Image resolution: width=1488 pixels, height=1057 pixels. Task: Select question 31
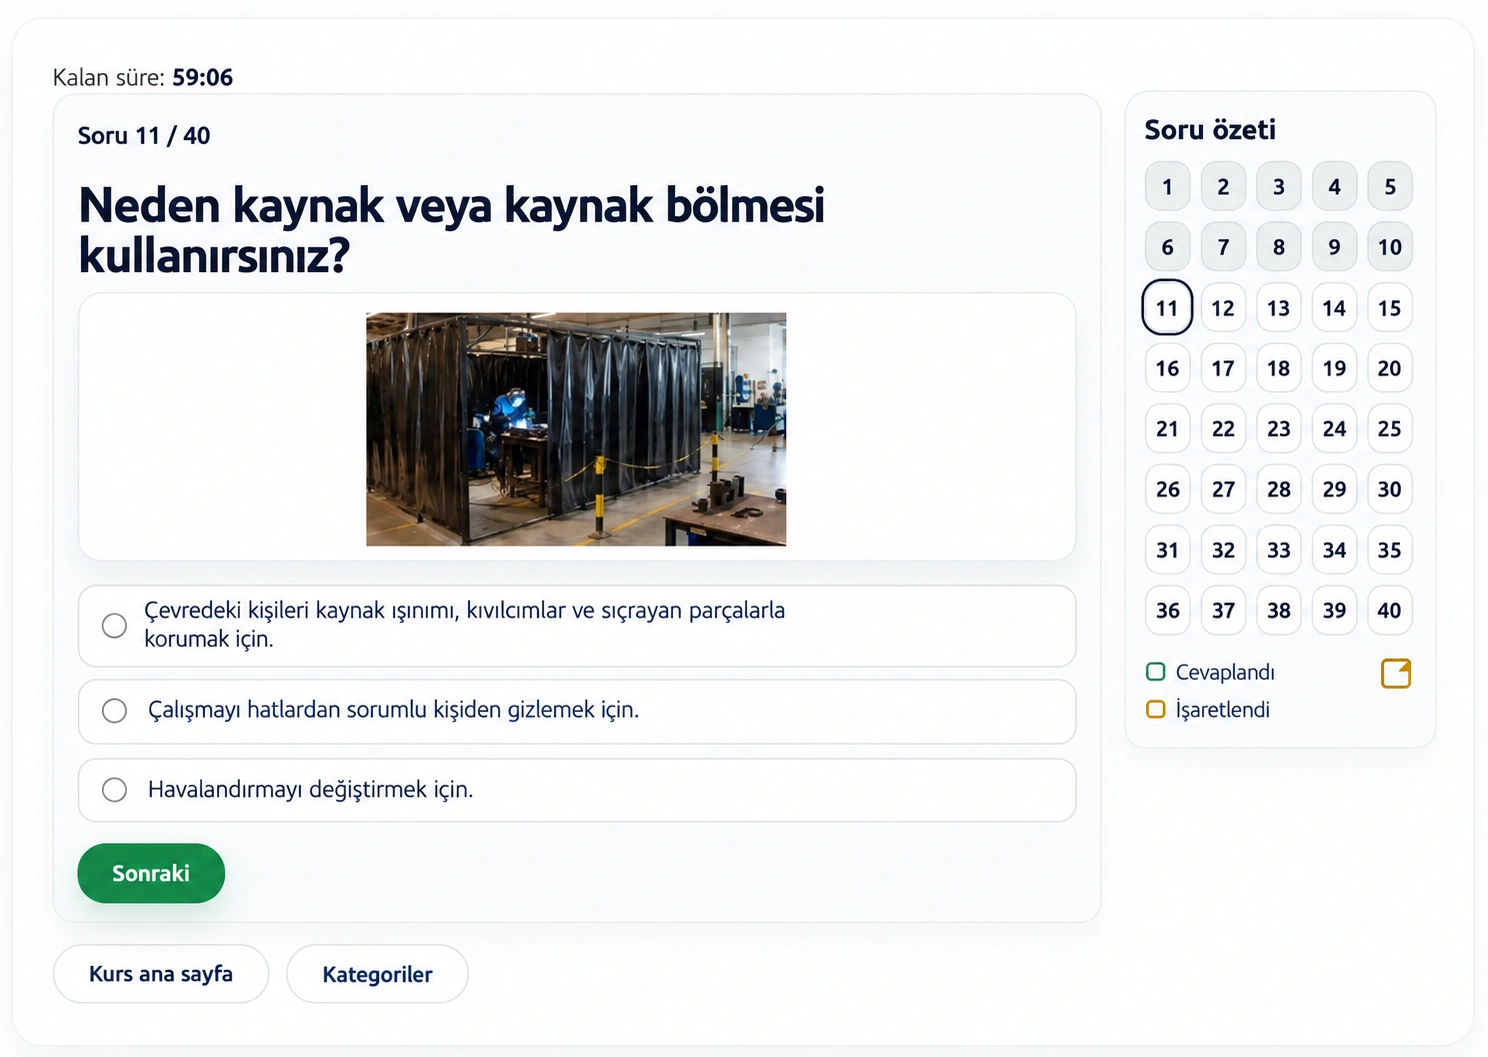click(x=1167, y=550)
